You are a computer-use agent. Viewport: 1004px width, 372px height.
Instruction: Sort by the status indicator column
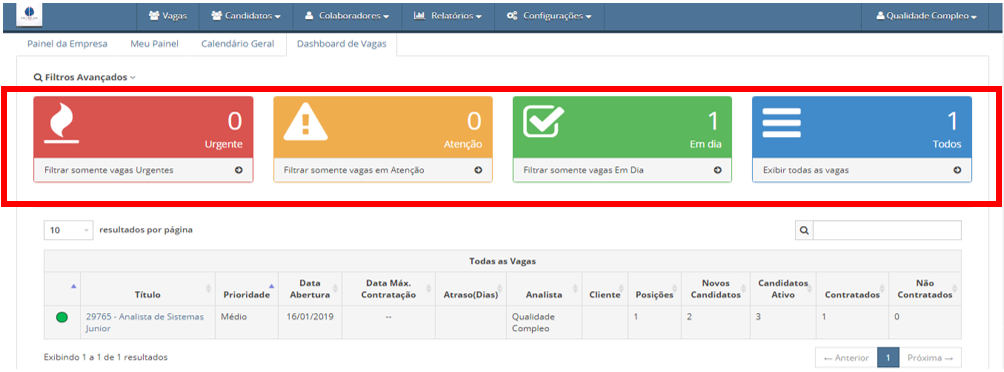(x=62, y=289)
